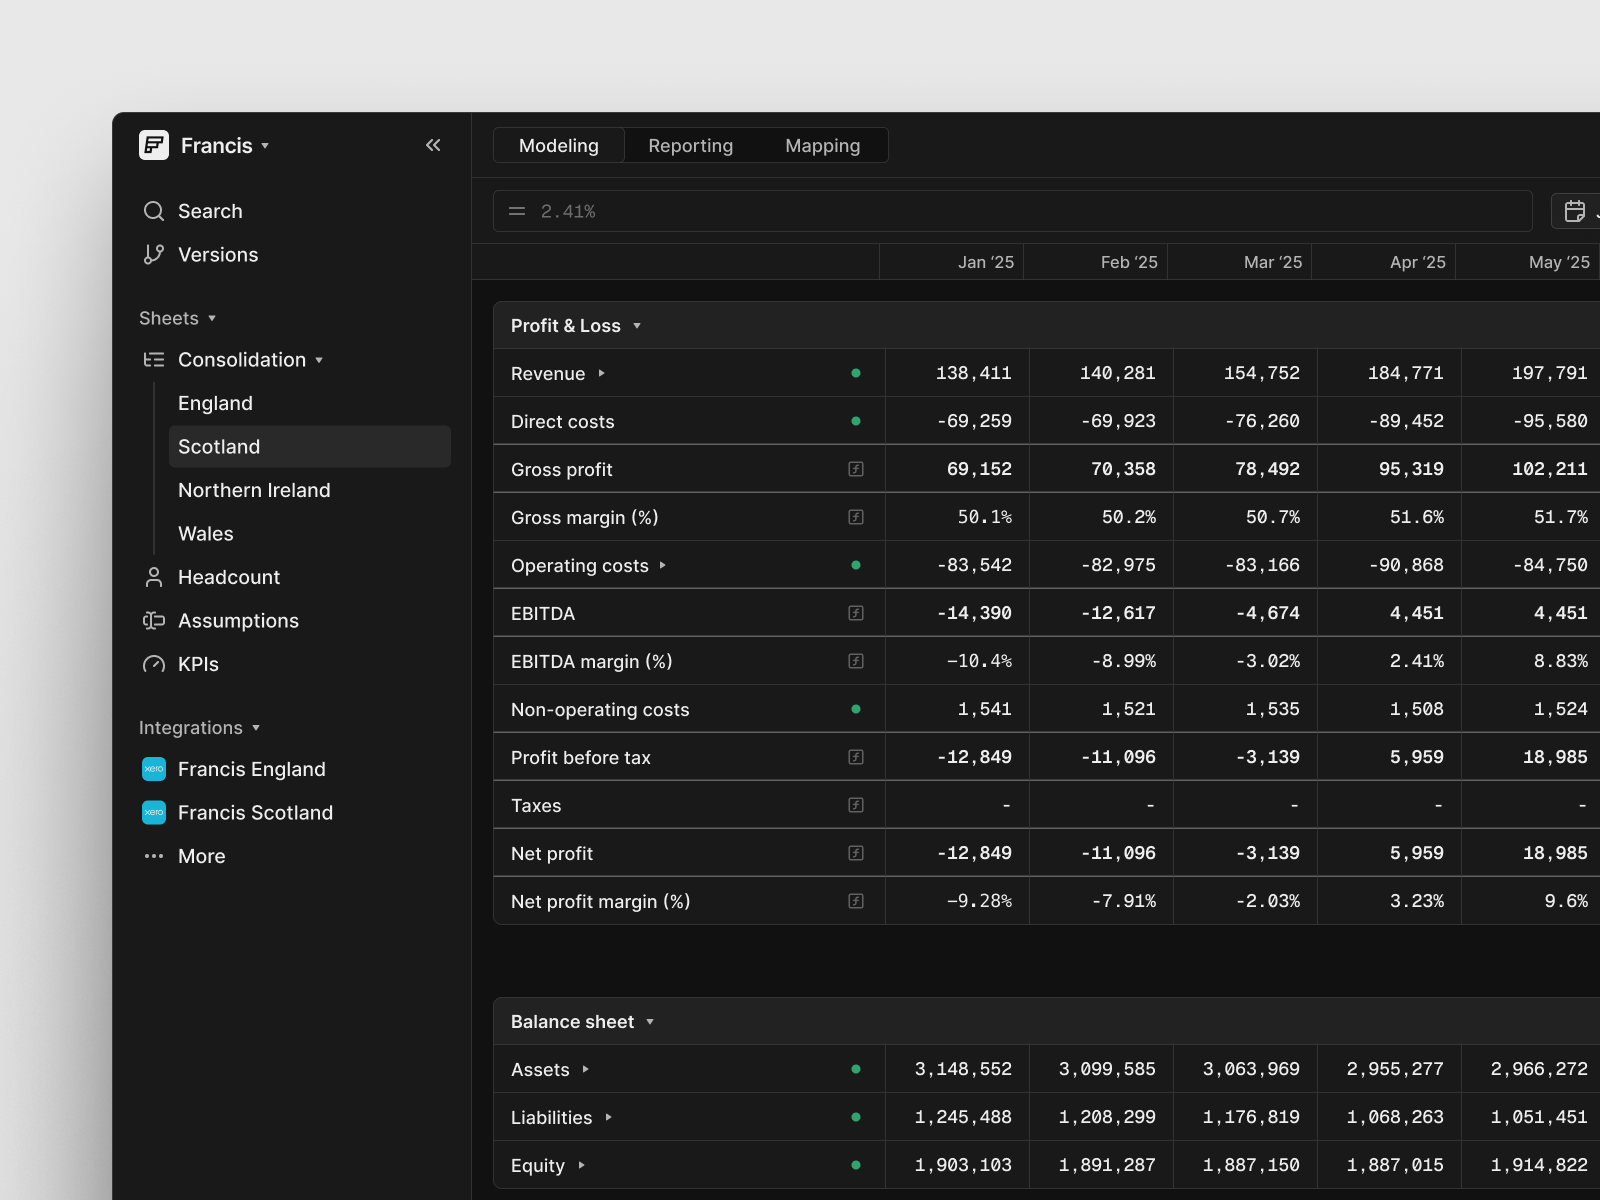This screenshot has width=1600, height=1200.
Task: Open the calendar date picker icon
Action: coord(1575,211)
